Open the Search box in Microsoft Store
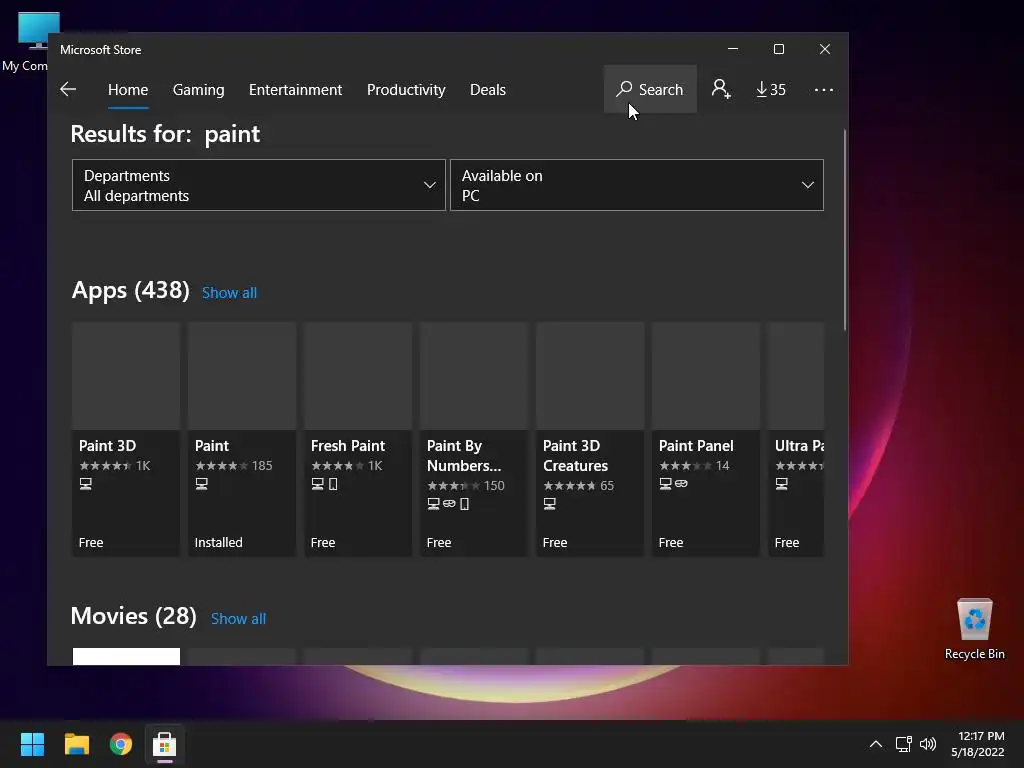The width and height of the screenshot is (1024, 768). (650, 89)
